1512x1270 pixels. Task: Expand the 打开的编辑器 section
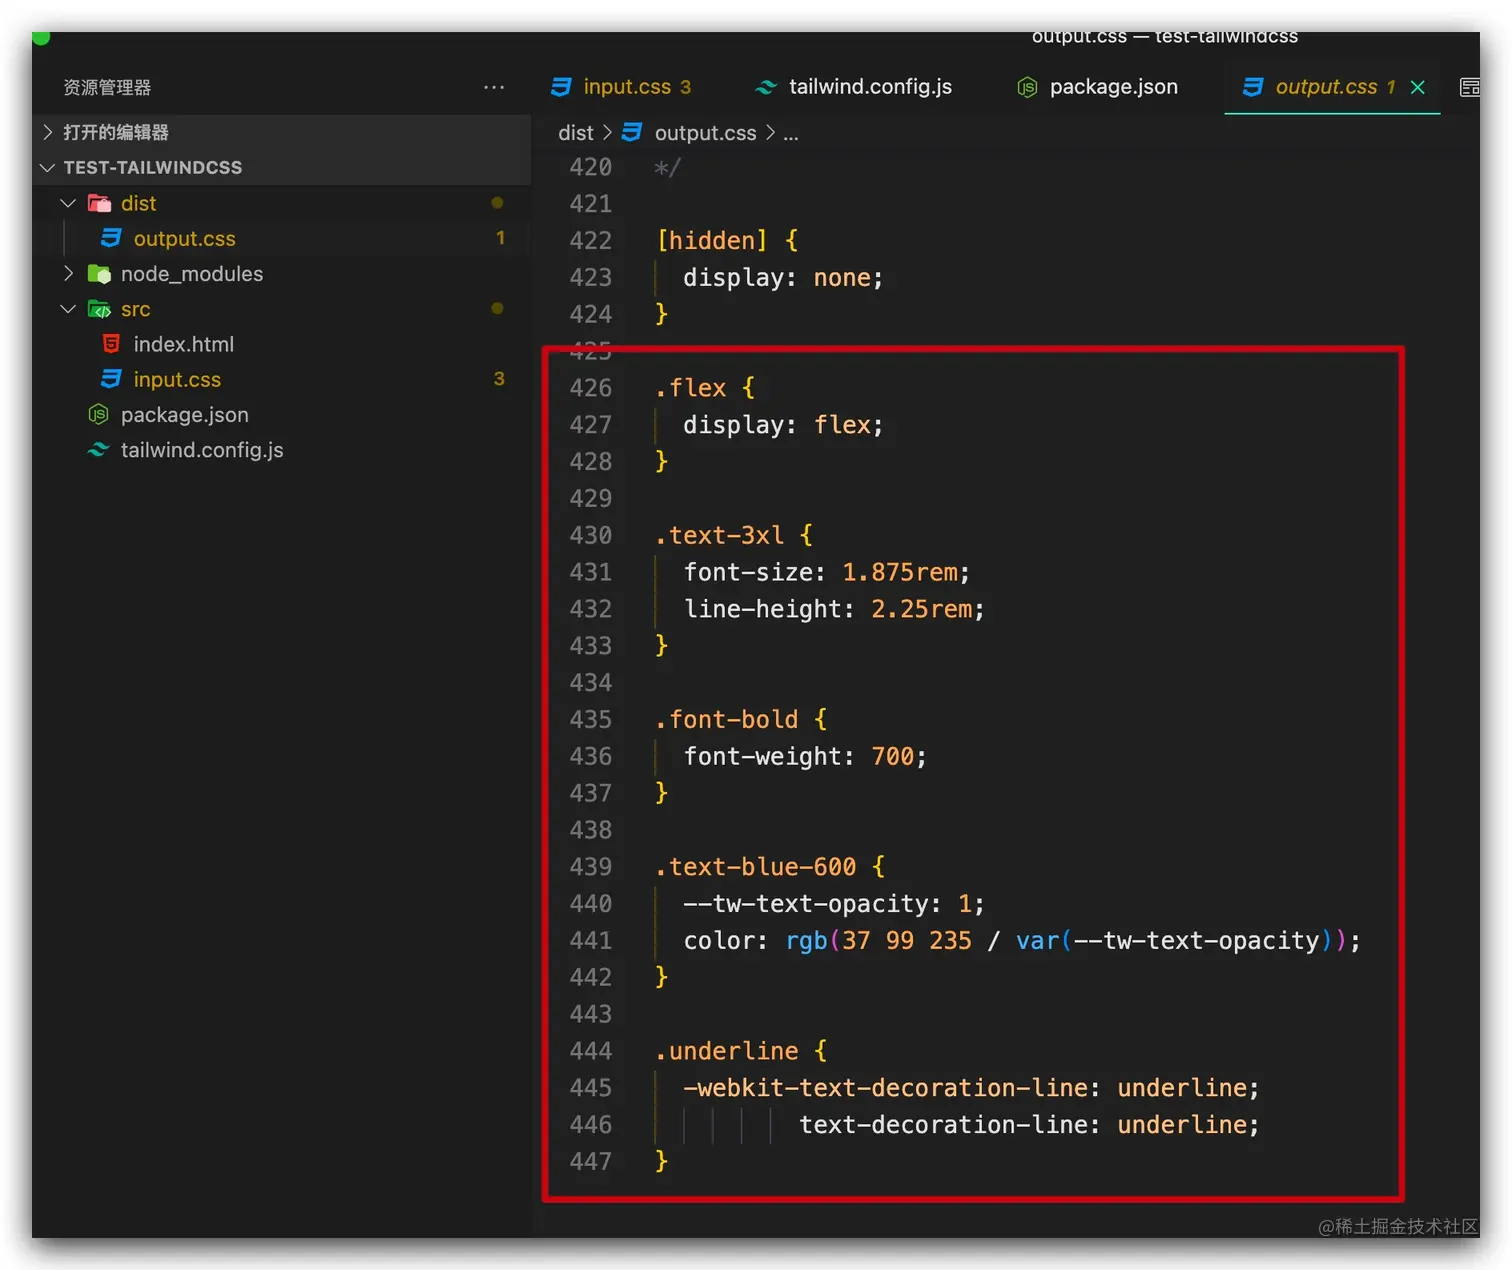pos(47,131)
